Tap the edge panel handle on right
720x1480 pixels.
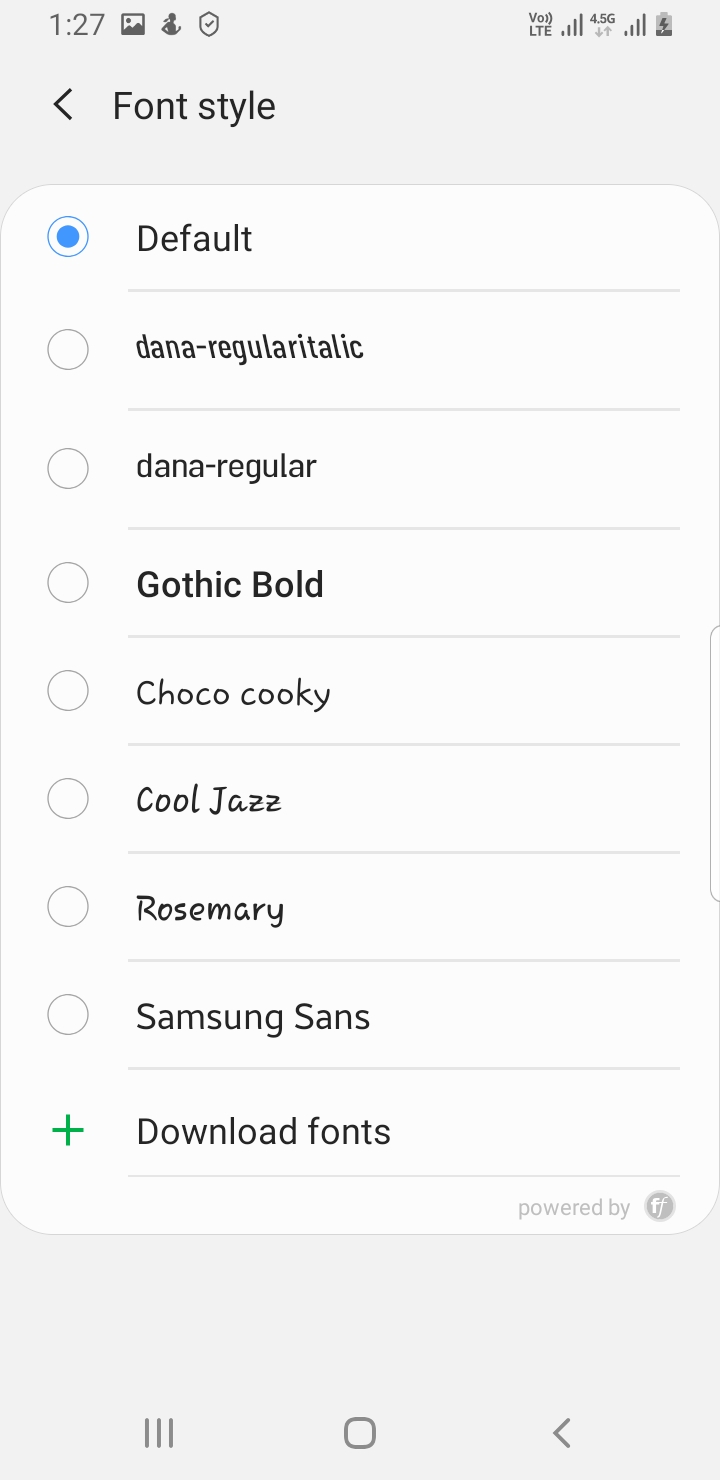[714, 764]
